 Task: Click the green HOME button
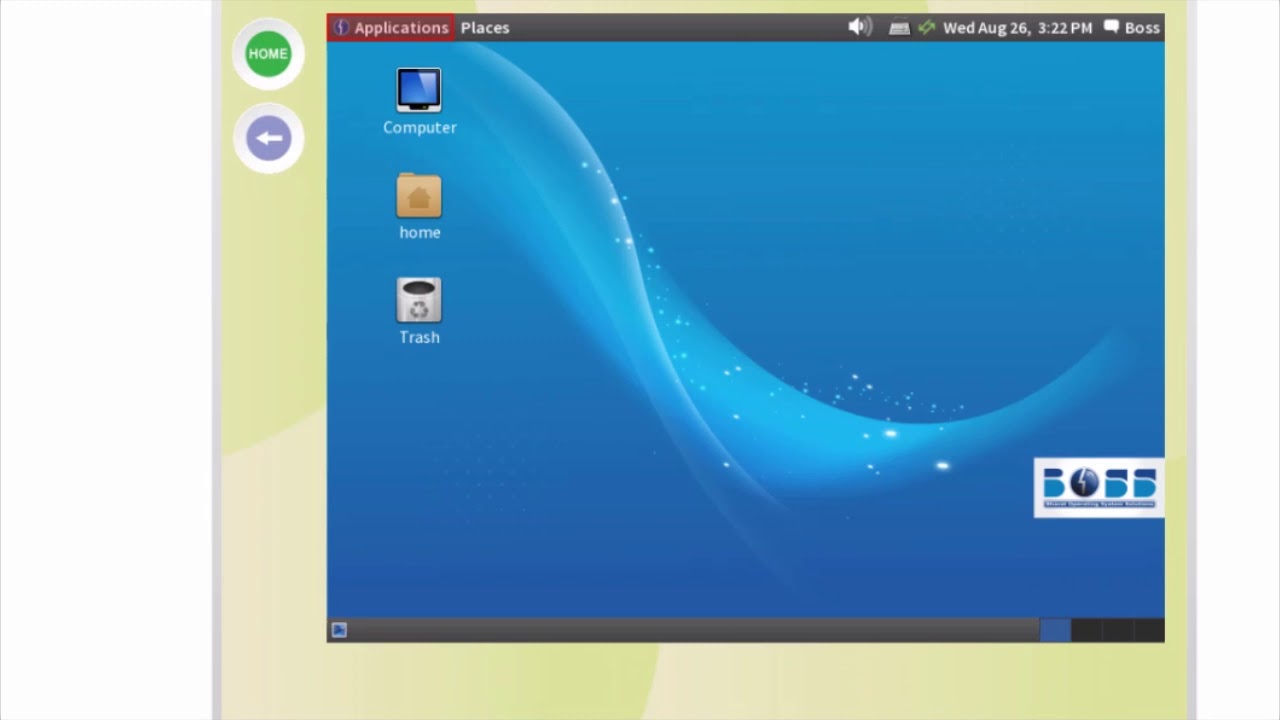pyautogui.click(x=268, y=54)
